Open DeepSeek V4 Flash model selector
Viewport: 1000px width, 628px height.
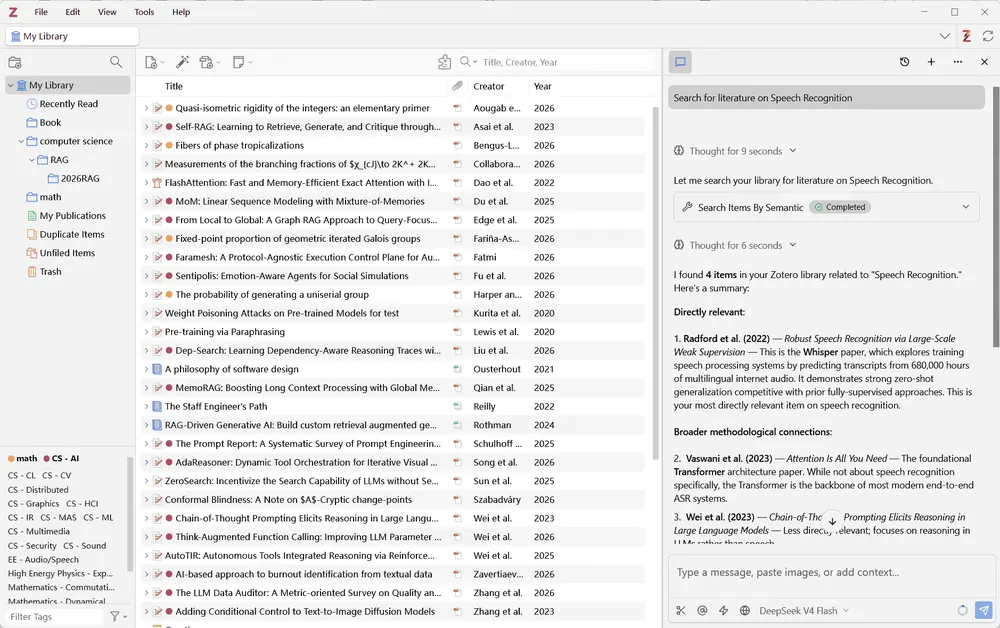pos(804,611)
